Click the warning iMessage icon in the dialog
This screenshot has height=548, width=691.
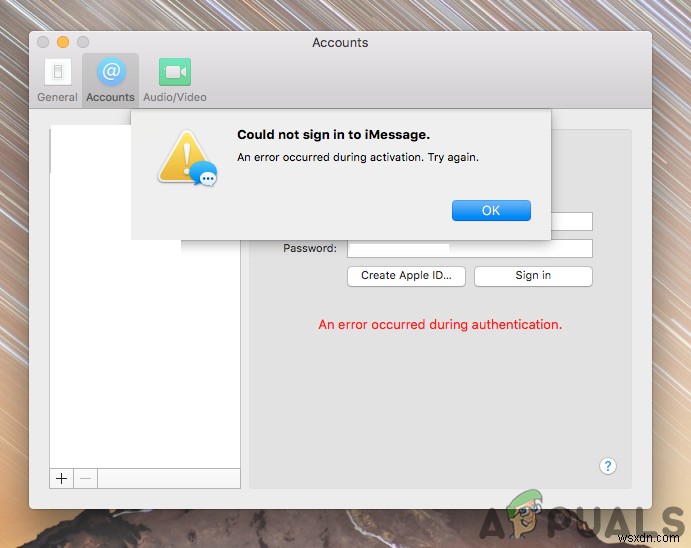coord(188,159)
